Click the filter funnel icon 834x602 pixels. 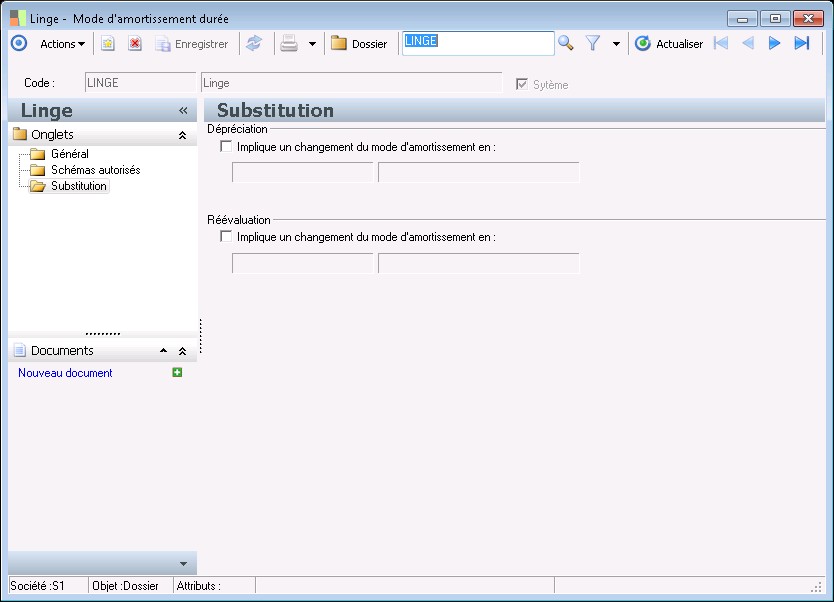coord(593,44)
